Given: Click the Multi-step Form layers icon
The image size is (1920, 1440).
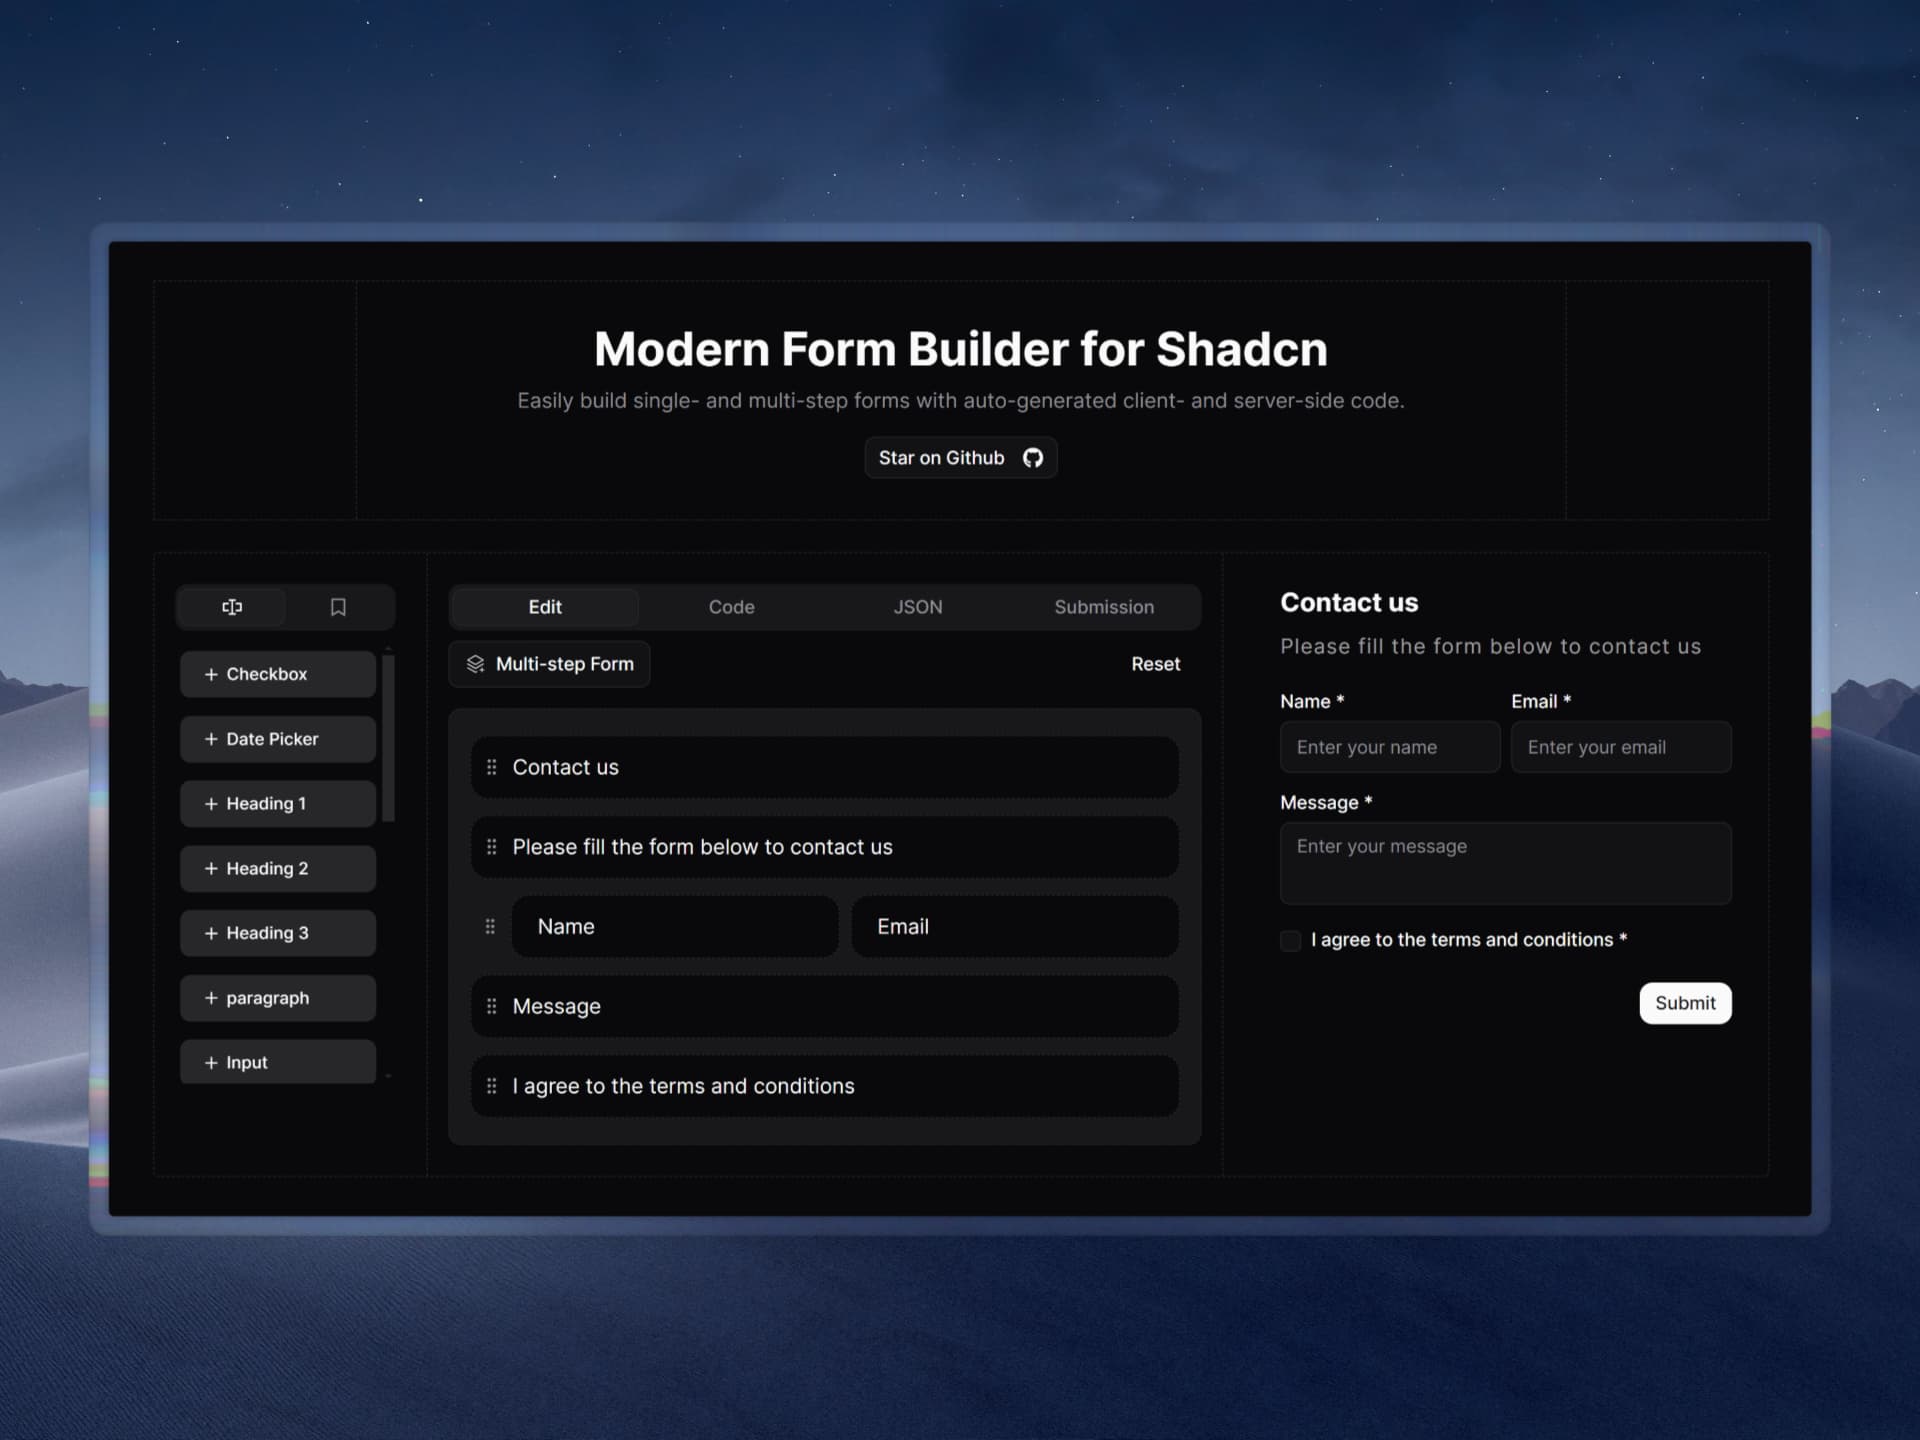Looking at the screenshot, I should pyautogui.click(x=476, y=663).
